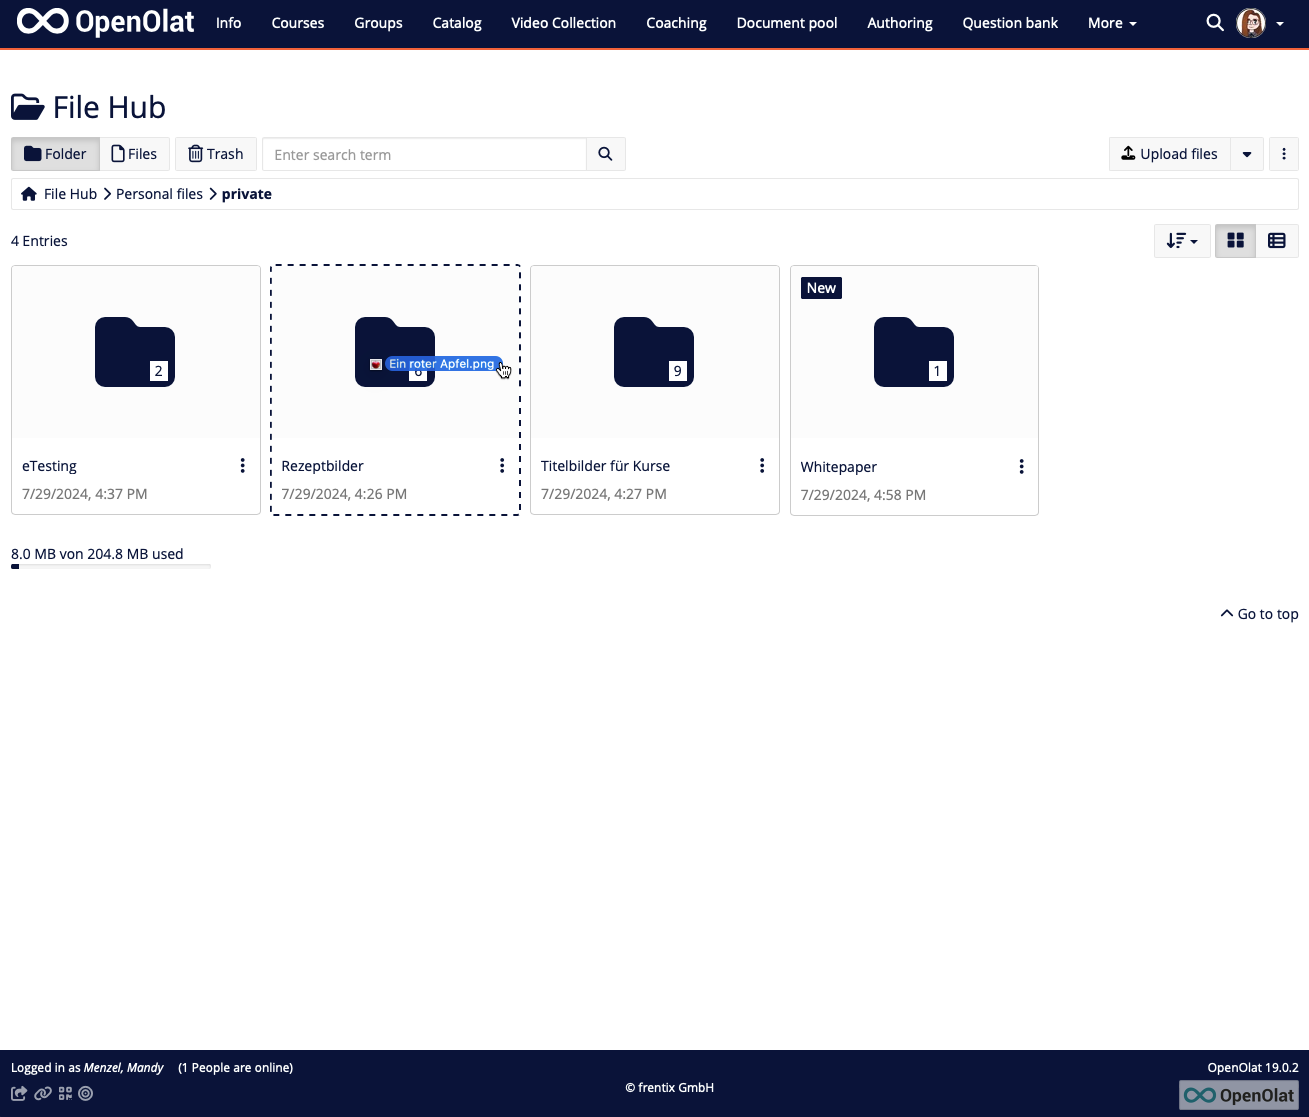Screen dimensions: 1309x1117
Task: Switch to grid tile view
Action: [x=1235, y=241]
